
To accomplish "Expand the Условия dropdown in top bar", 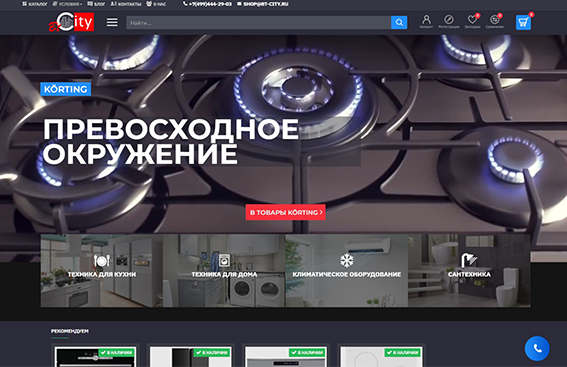I will click(68, 4).
